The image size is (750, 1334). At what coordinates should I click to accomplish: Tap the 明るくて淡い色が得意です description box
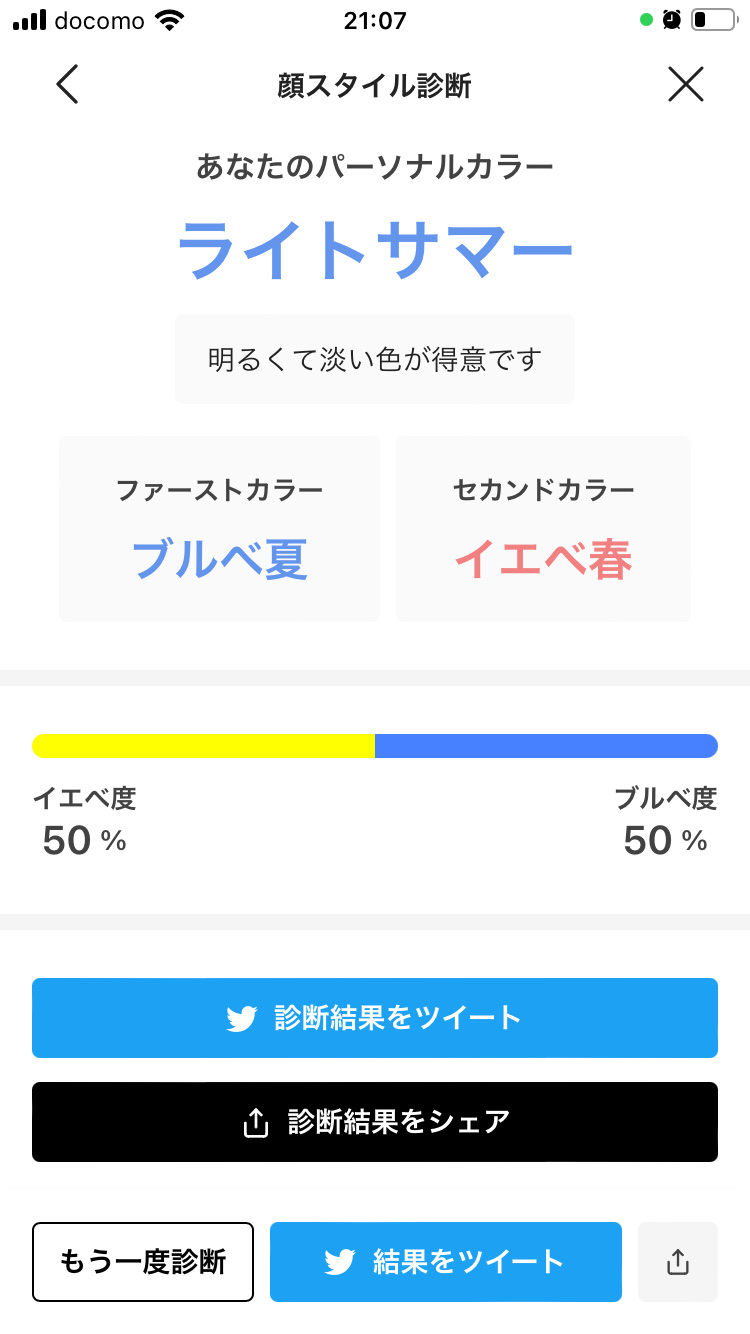[375, 359]
